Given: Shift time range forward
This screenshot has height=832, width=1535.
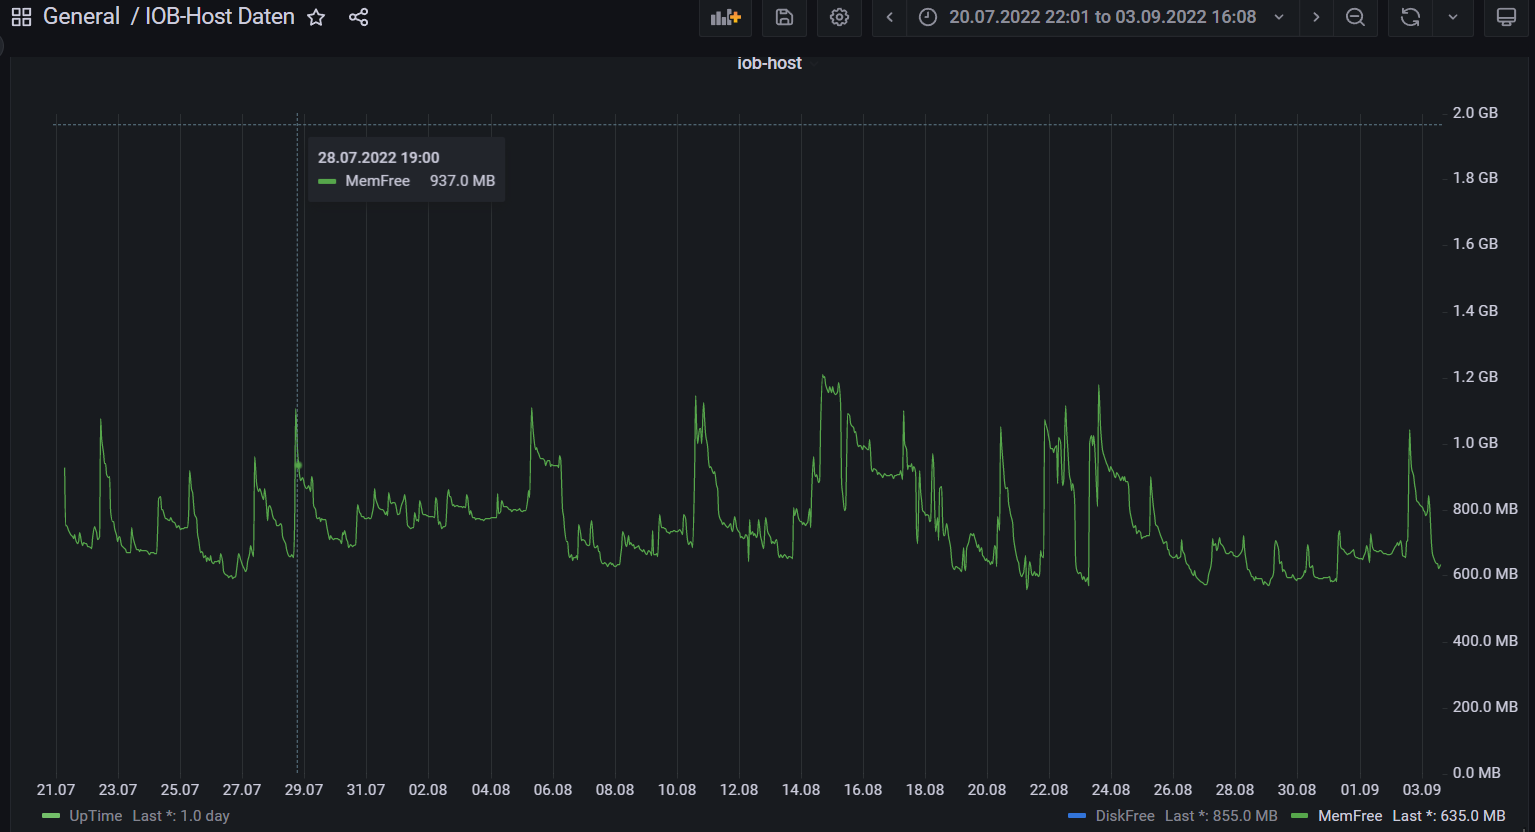Looking at the screenshot, I should [1316, 17].
